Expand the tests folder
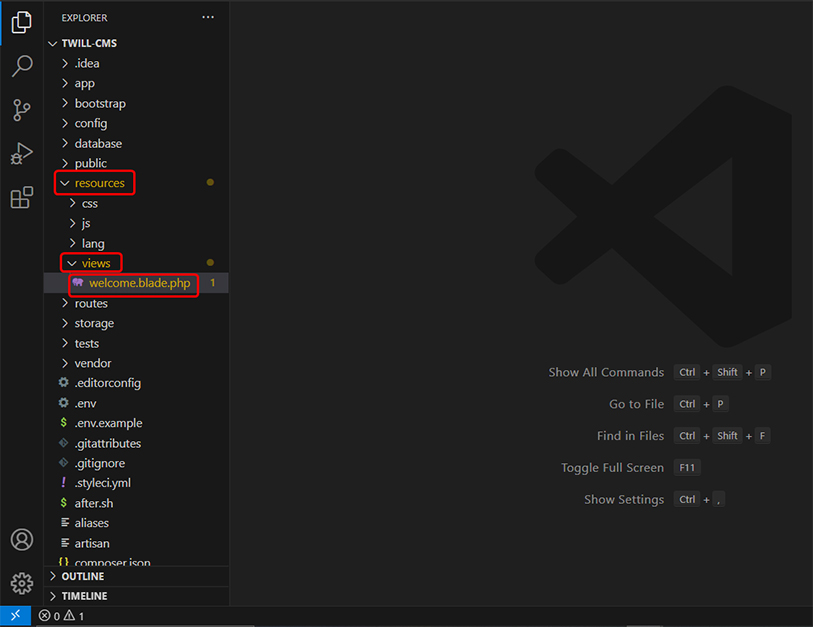This screenshot has height=627, width=813. [65, 343]
